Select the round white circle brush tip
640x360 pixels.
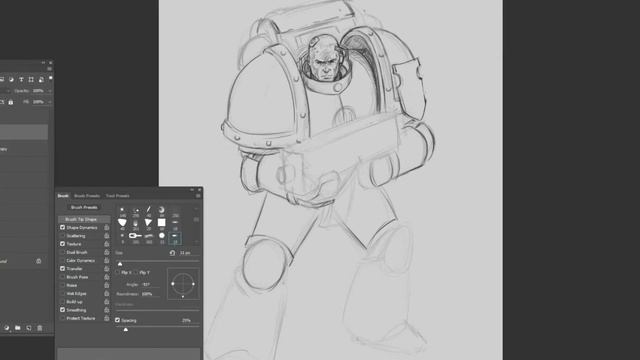pyautogui.click(x=162, y=236)
